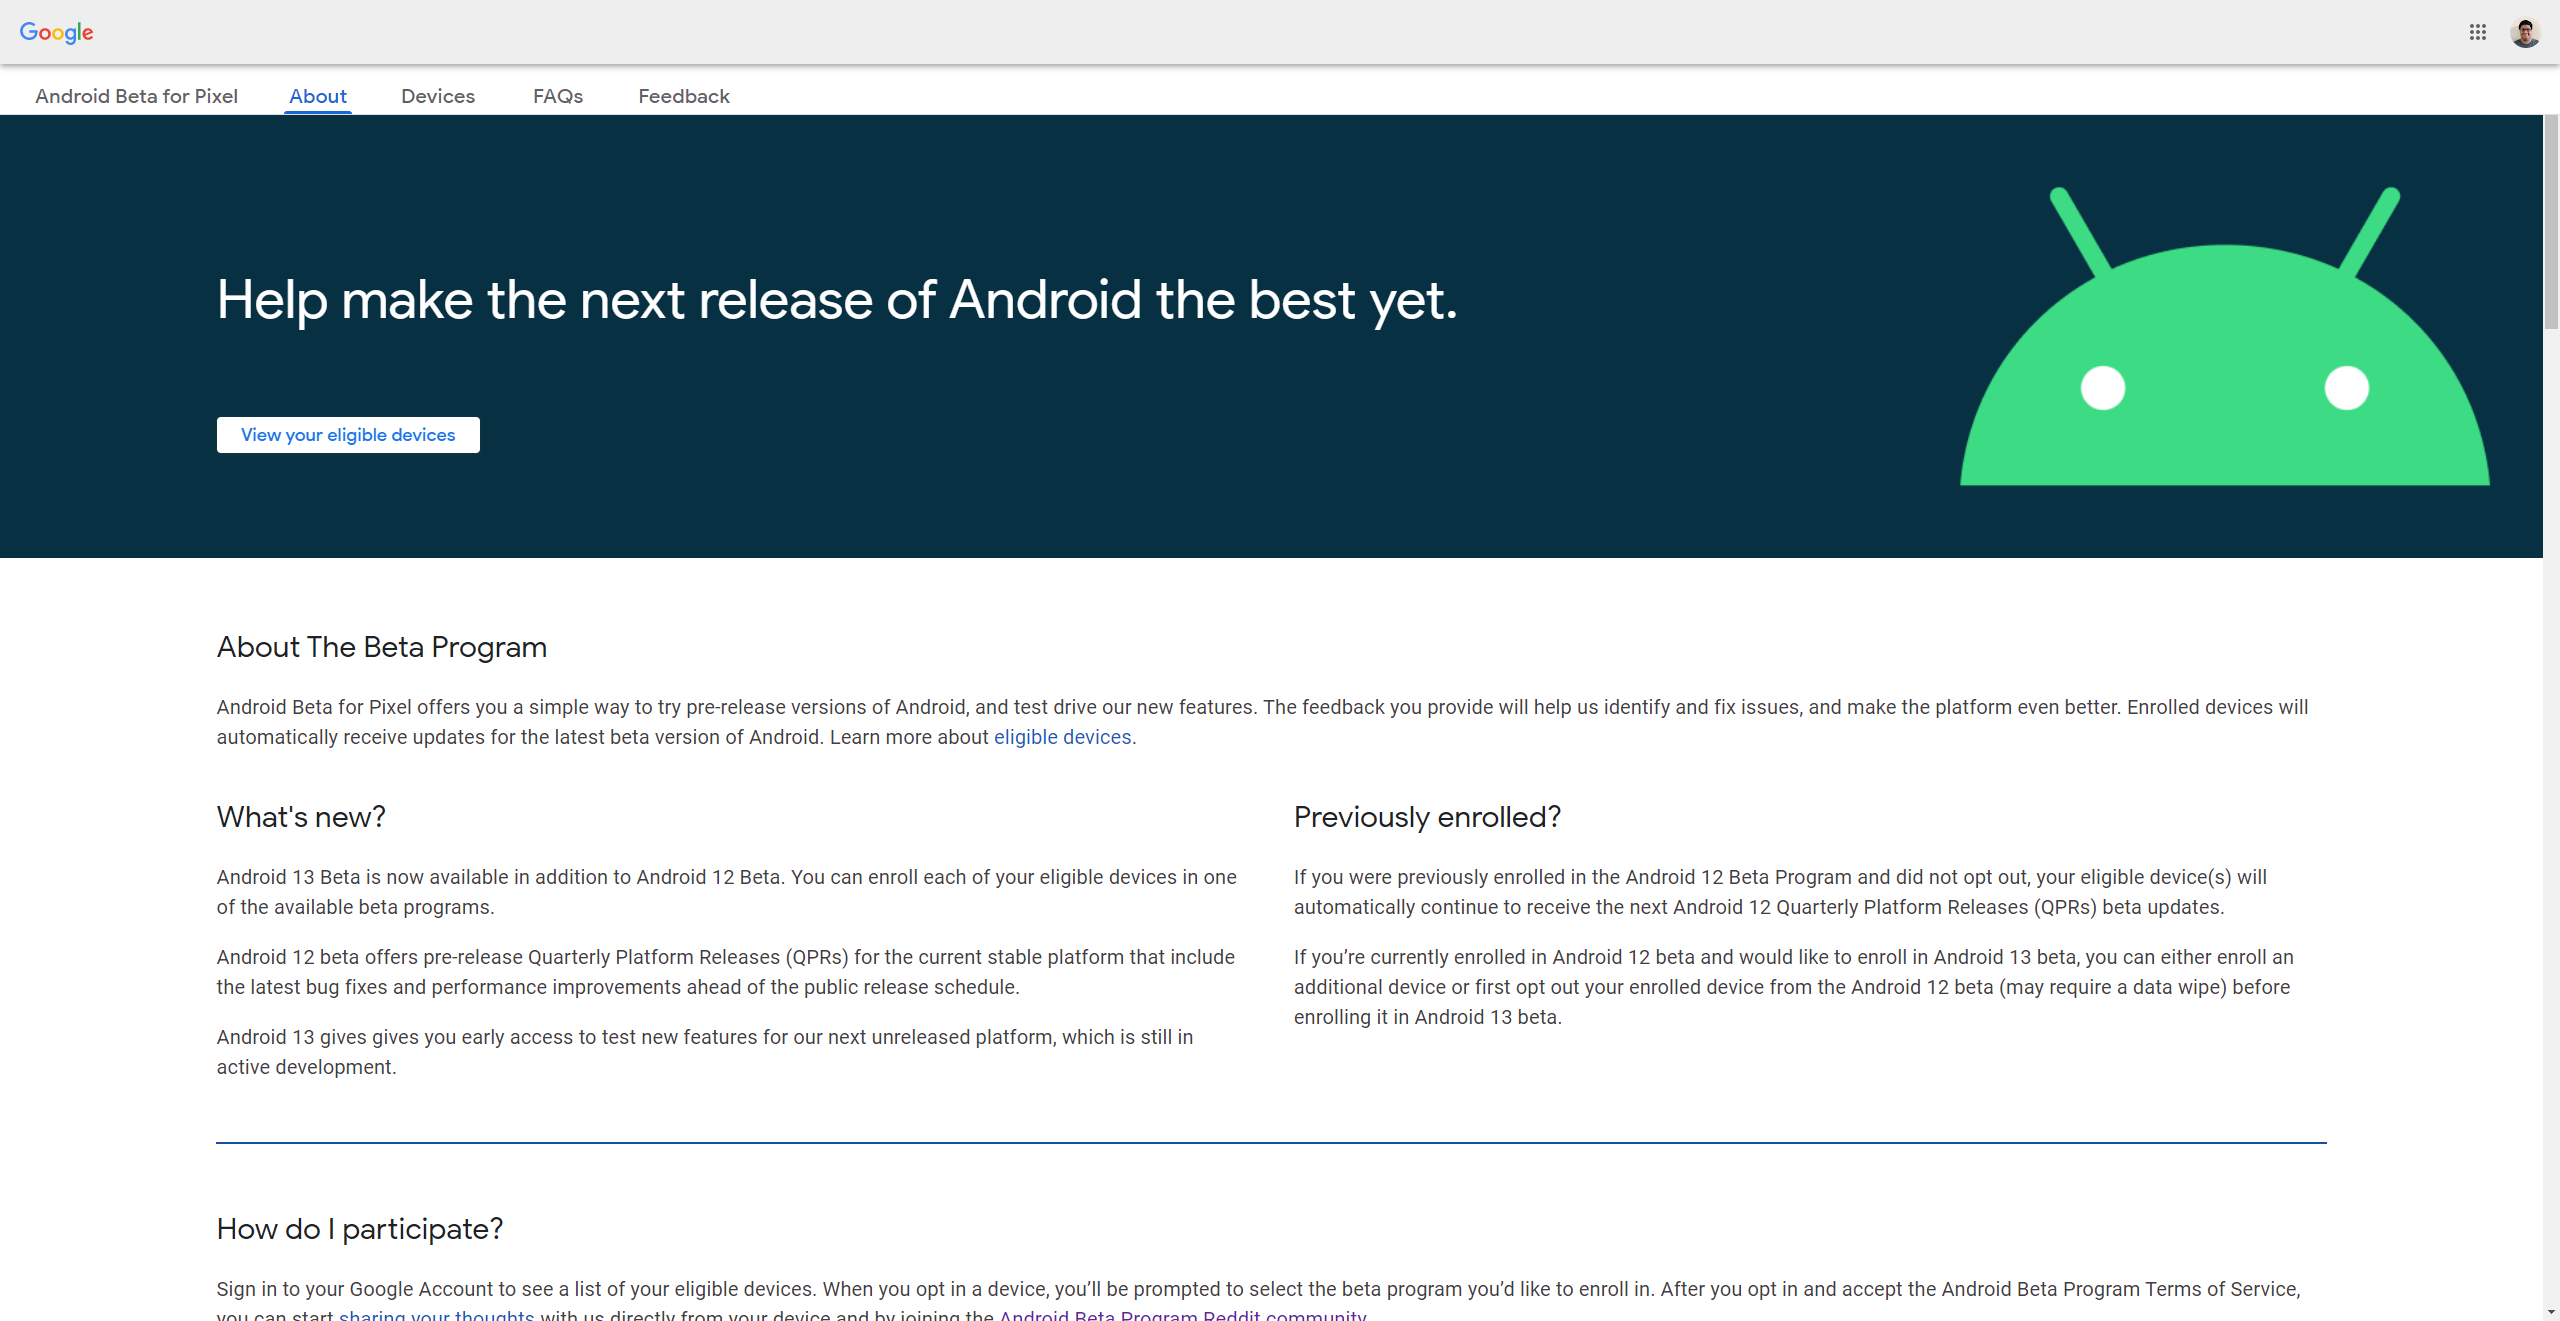Click the hero heading about Android release
Viewport: 2560px width, 1321px height.
point(837,300)
